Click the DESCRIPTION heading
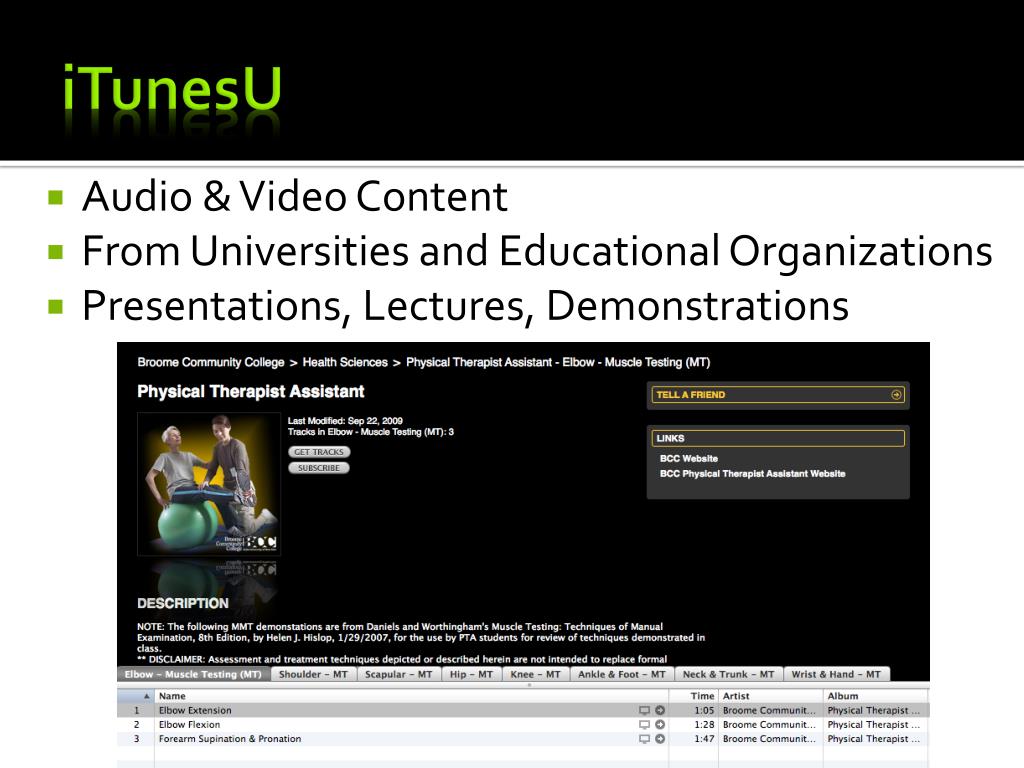This screenshot has height=768, width=1024. pyautogui.click(x=183, y=603)
